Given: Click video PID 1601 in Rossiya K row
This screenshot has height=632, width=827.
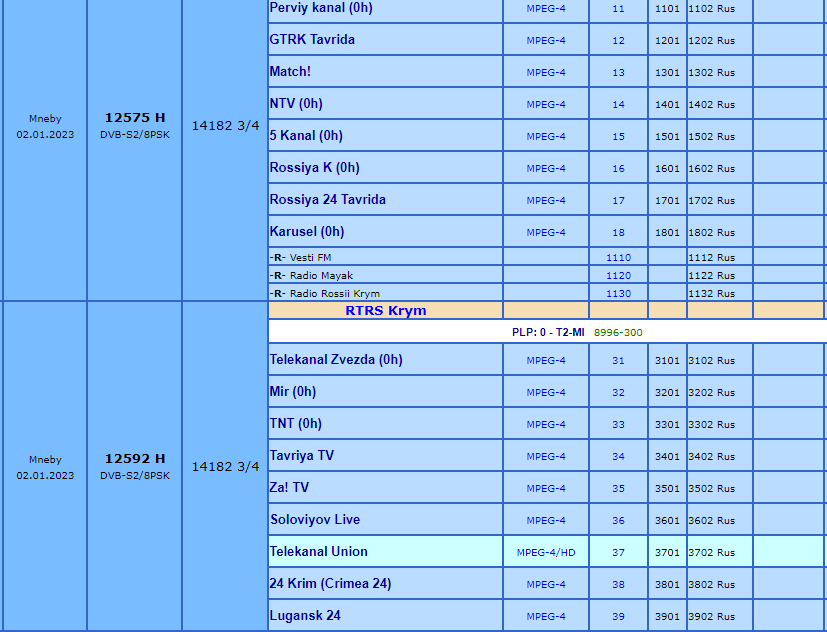Looking at the screenshot, I should tap(667, 168).
